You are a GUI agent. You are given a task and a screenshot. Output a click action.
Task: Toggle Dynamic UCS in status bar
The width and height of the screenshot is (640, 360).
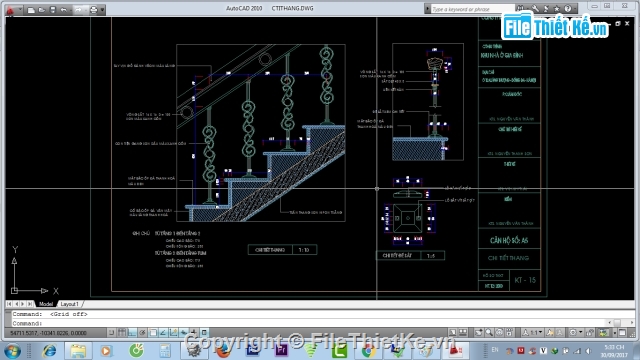173,333
